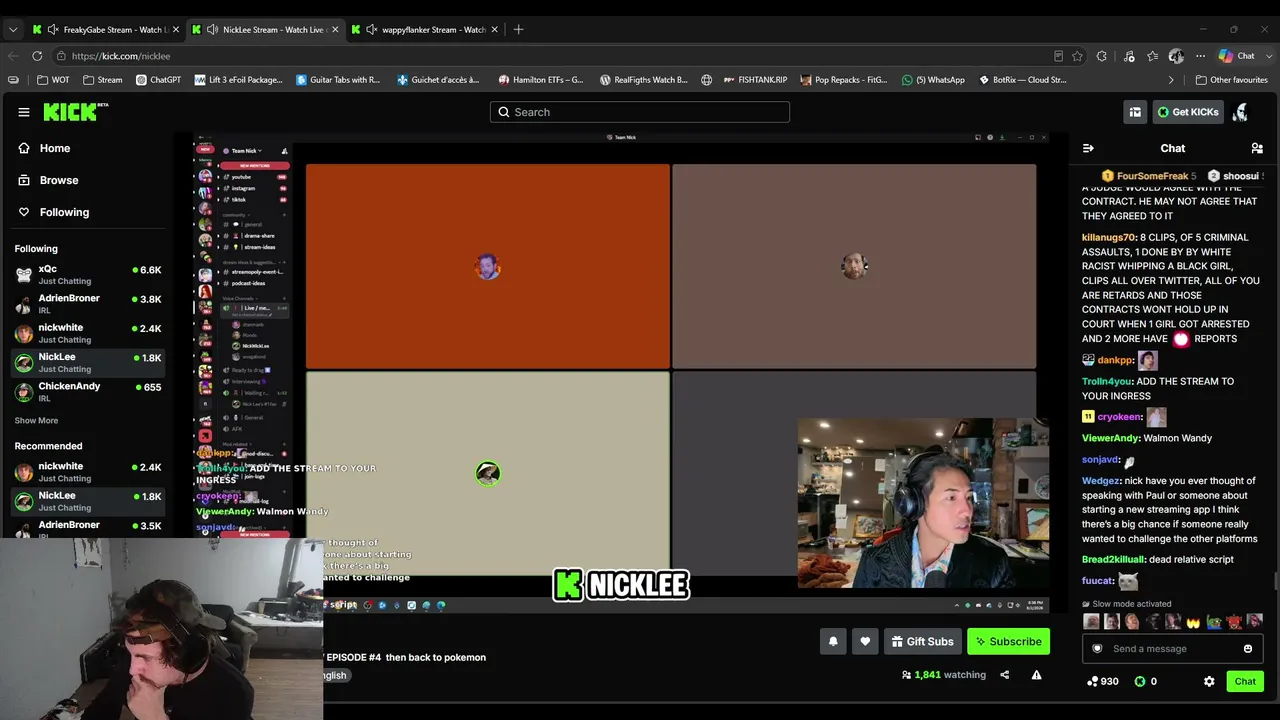
Task: Open ChickenAndy's channel in the Following list
Action: [88, 392]
